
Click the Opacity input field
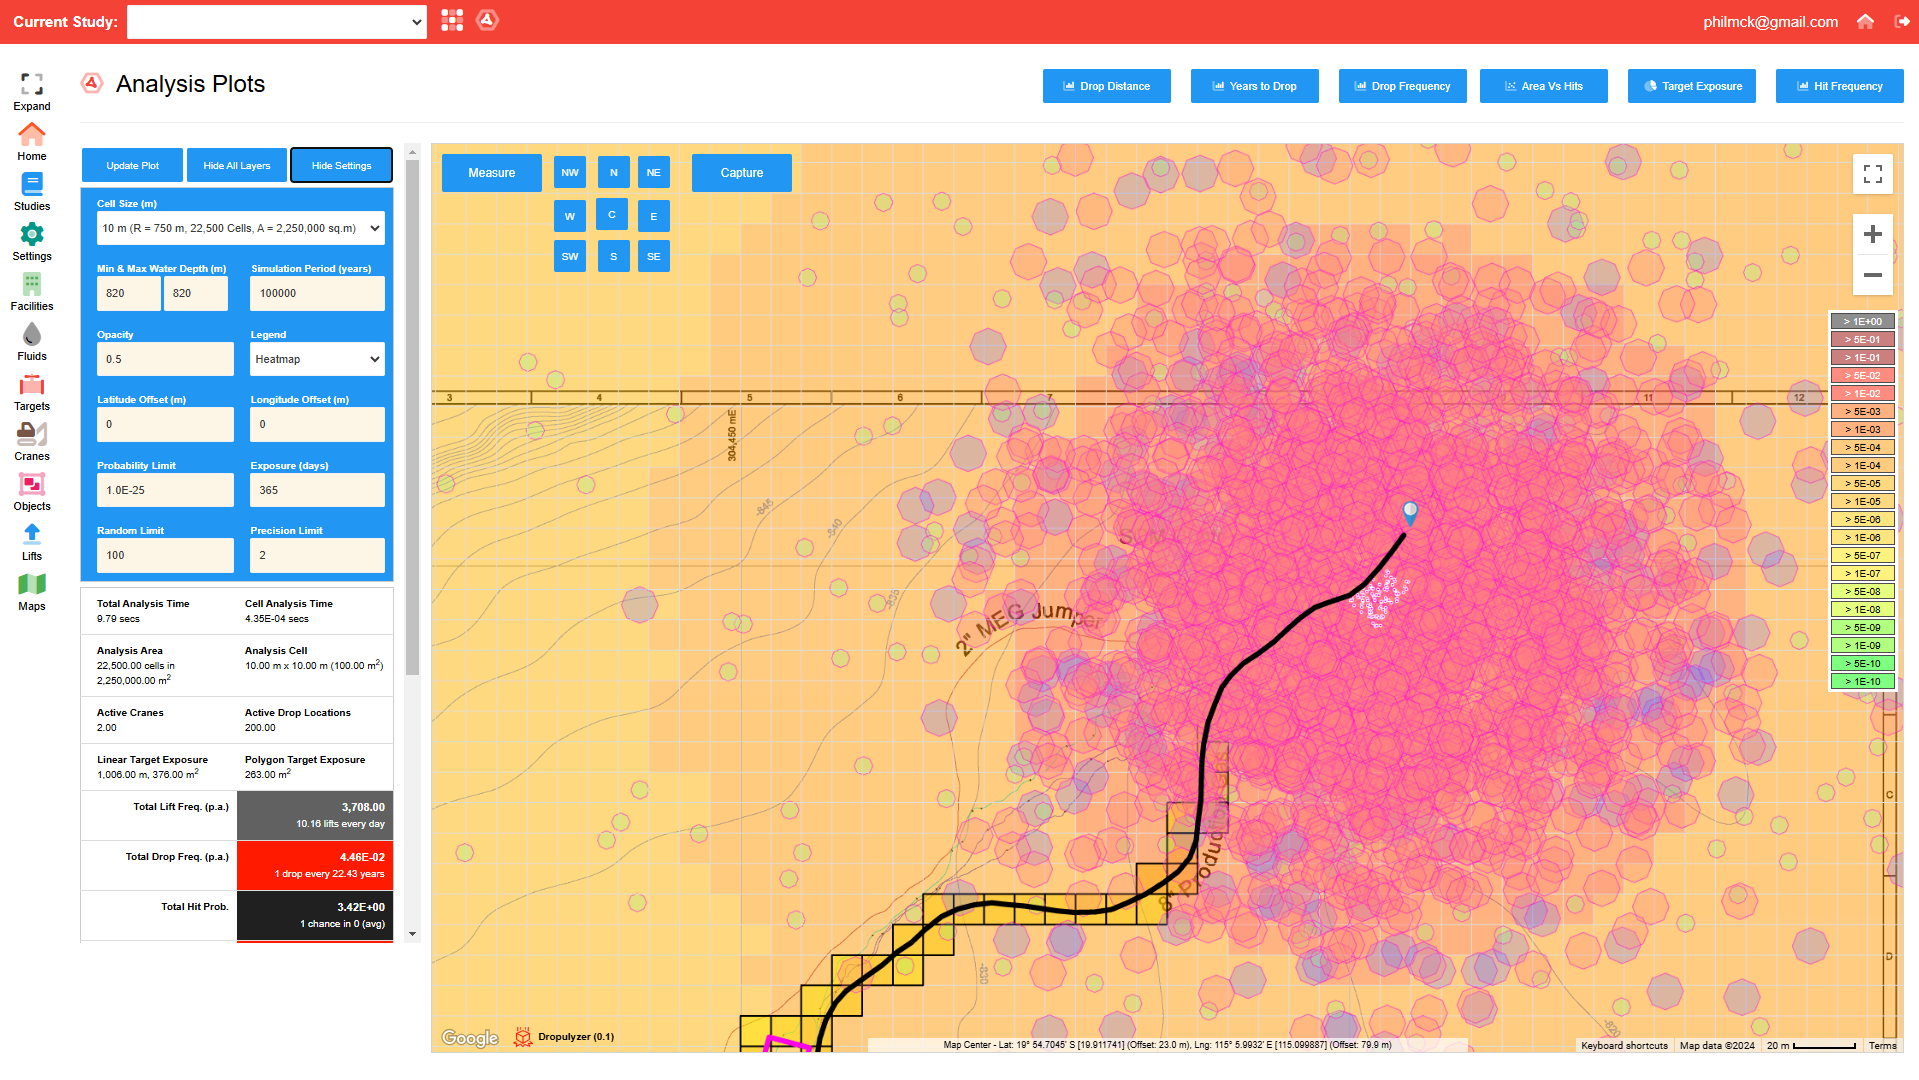[165, 359]
